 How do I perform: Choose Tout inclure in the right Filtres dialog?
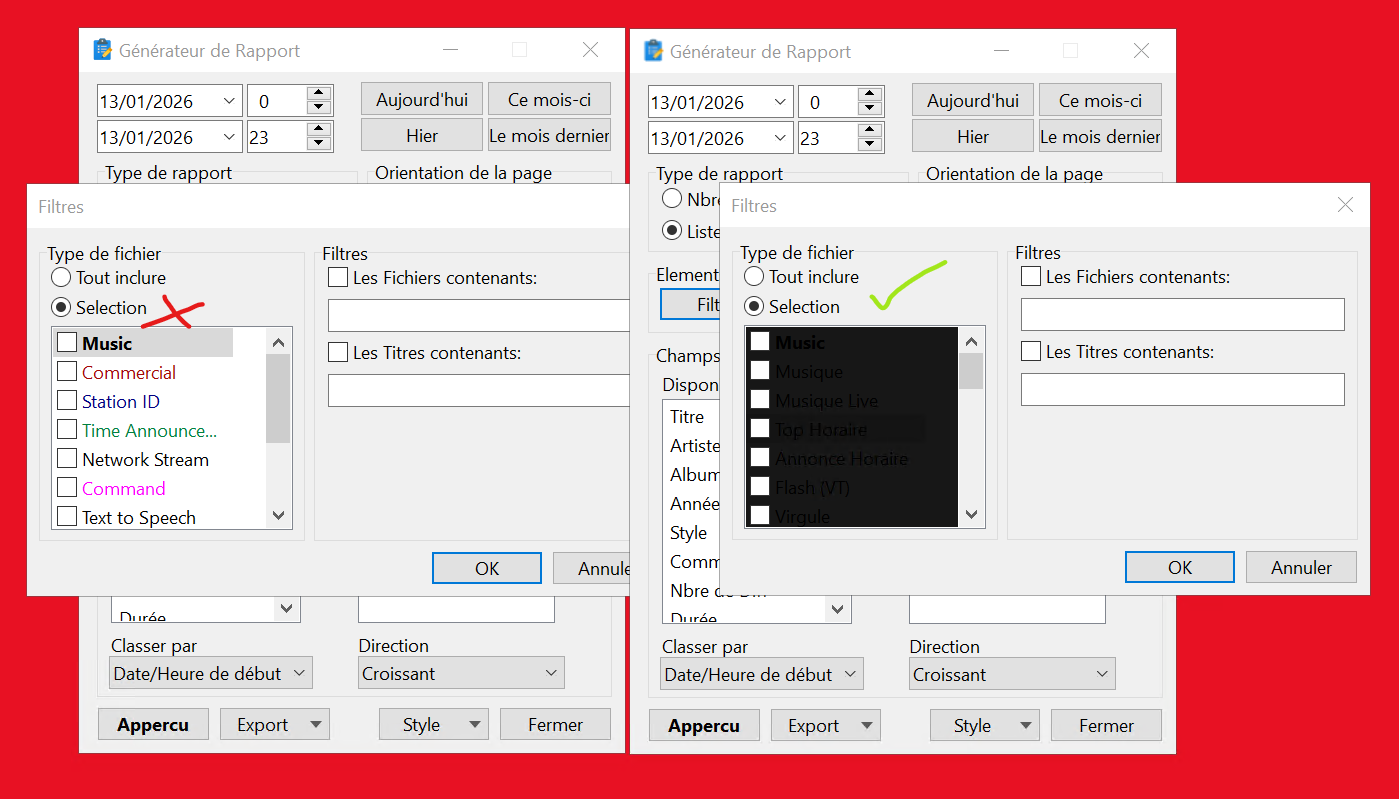(x=754, y=277)
